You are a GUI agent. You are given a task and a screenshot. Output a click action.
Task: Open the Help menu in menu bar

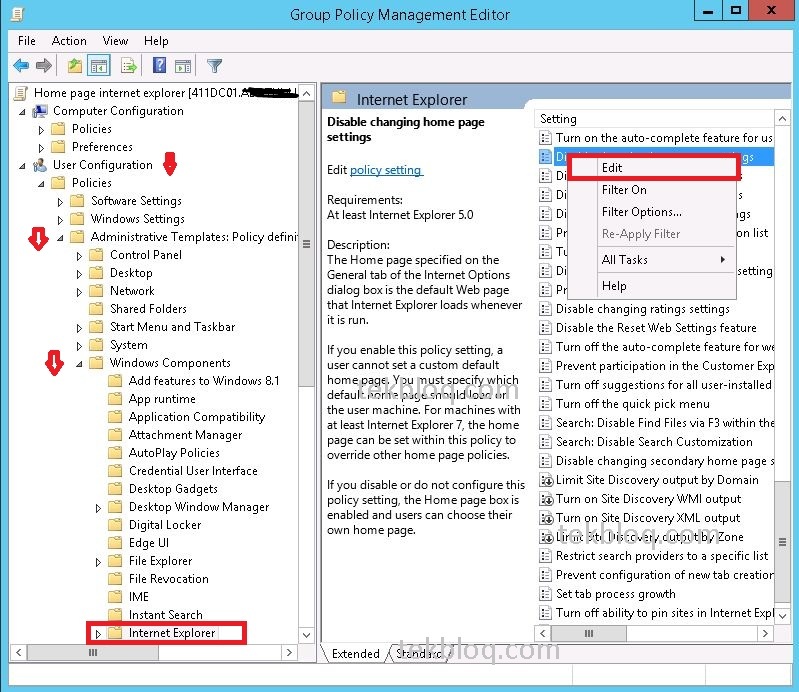pyautogui.click(x=156, y=41)
